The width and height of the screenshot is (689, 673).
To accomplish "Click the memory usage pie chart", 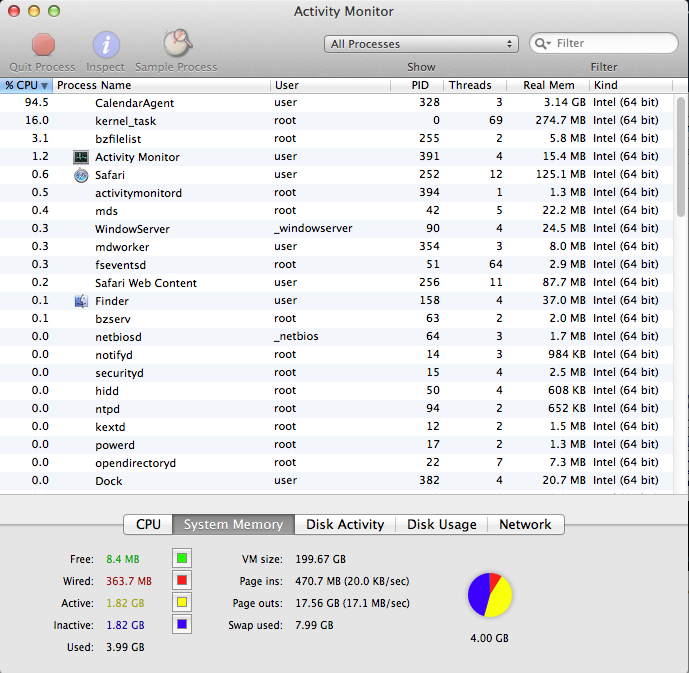I will click(490, 595).
